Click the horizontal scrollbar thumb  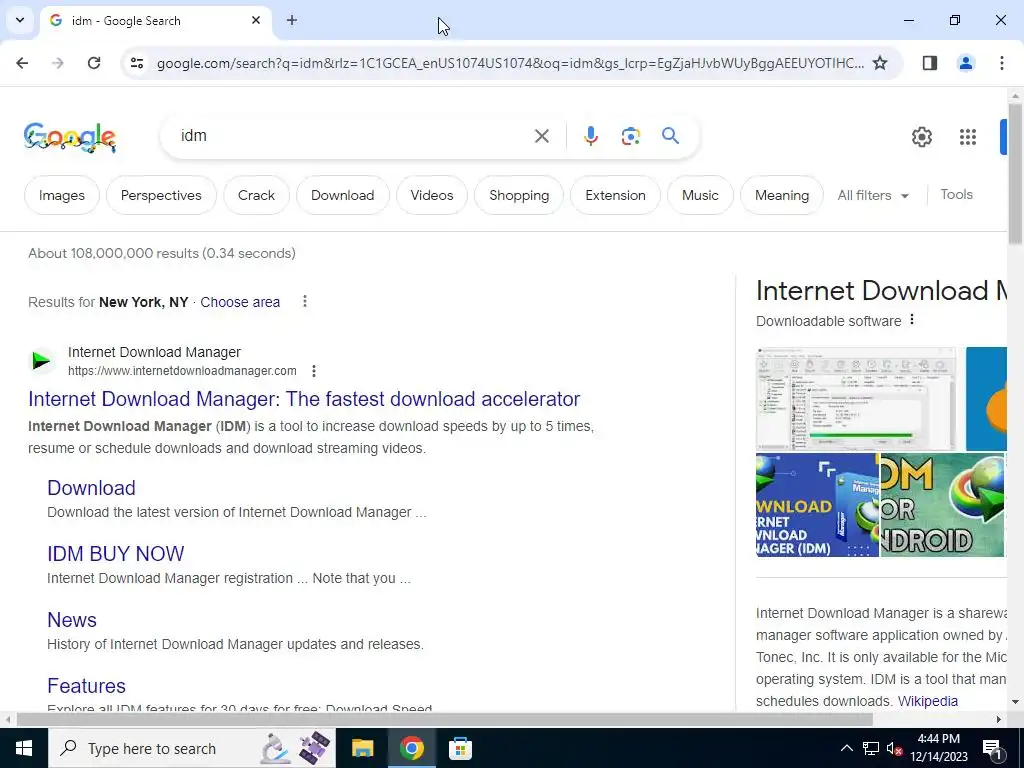444,720
